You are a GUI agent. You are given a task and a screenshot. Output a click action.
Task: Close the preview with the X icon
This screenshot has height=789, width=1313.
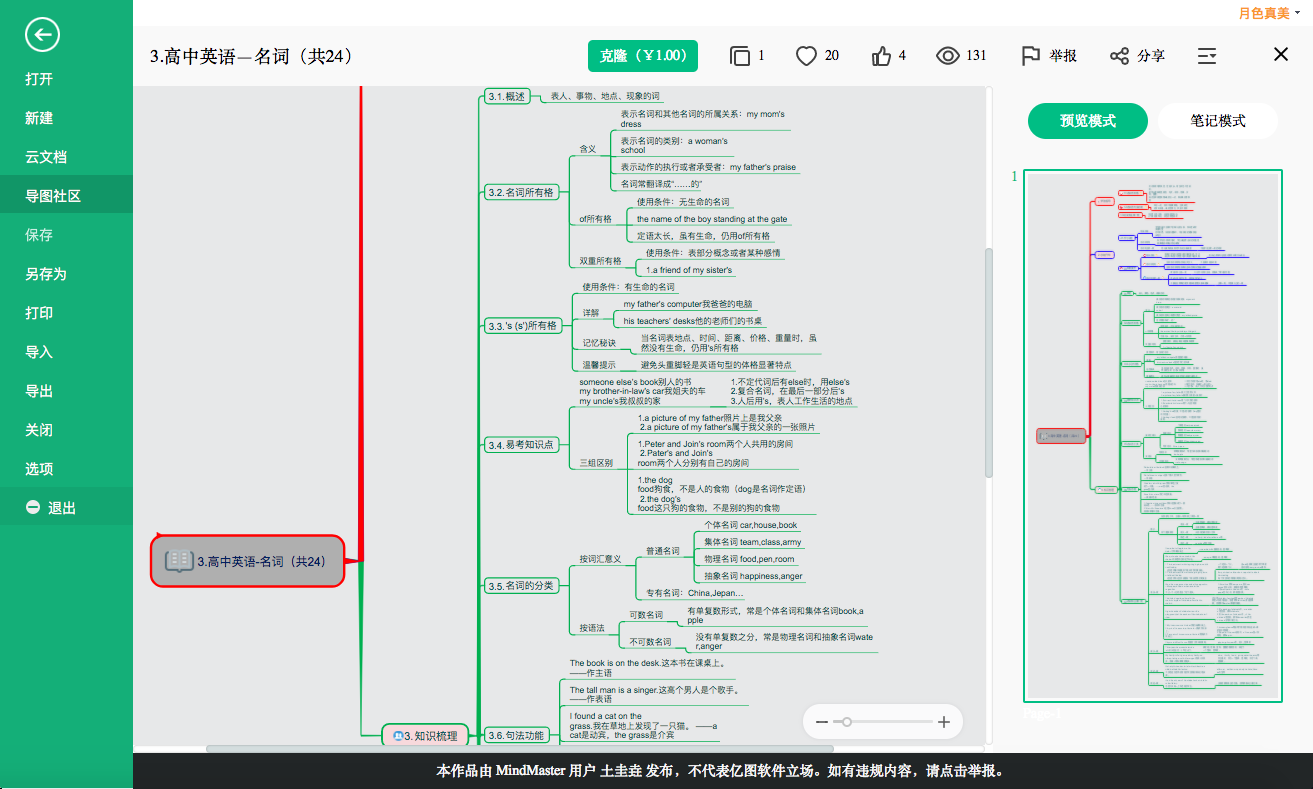point(1281,54)
